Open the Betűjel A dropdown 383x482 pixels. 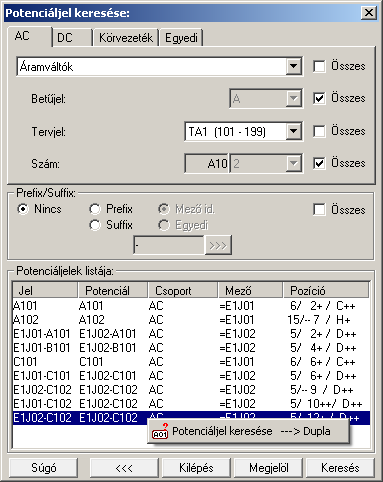coord(293,98)
